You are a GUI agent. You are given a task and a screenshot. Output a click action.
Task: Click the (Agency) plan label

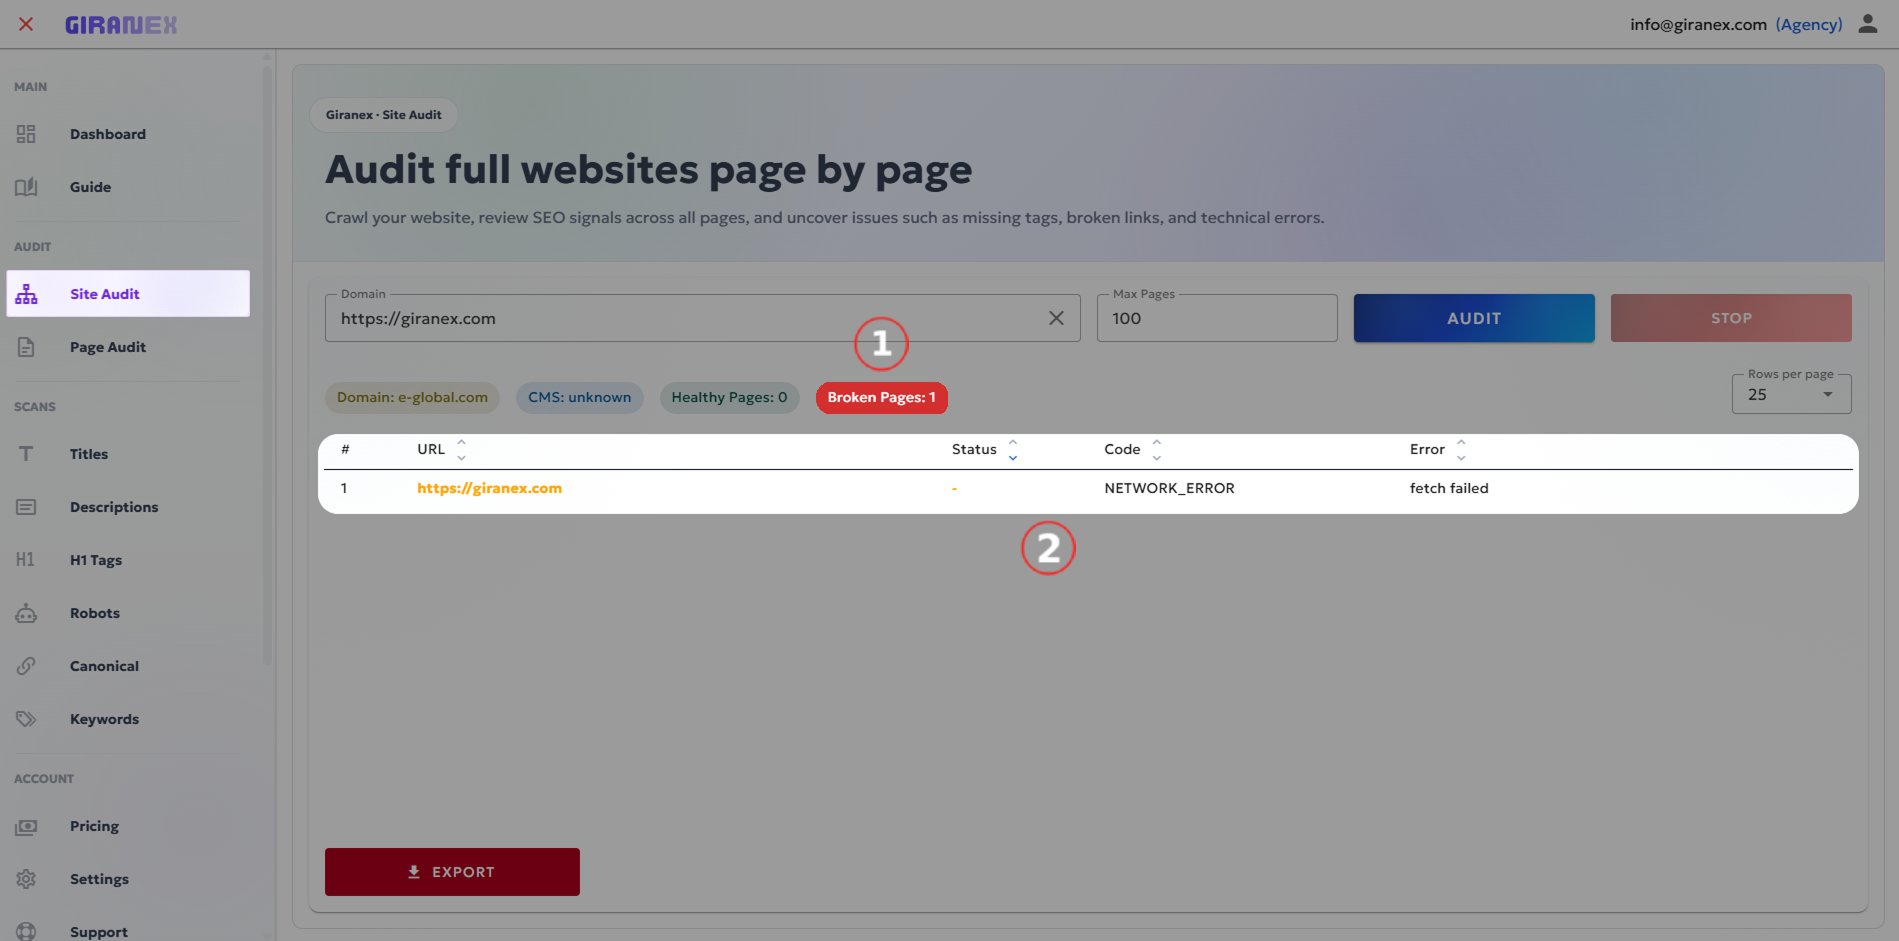coord(1809,24)
